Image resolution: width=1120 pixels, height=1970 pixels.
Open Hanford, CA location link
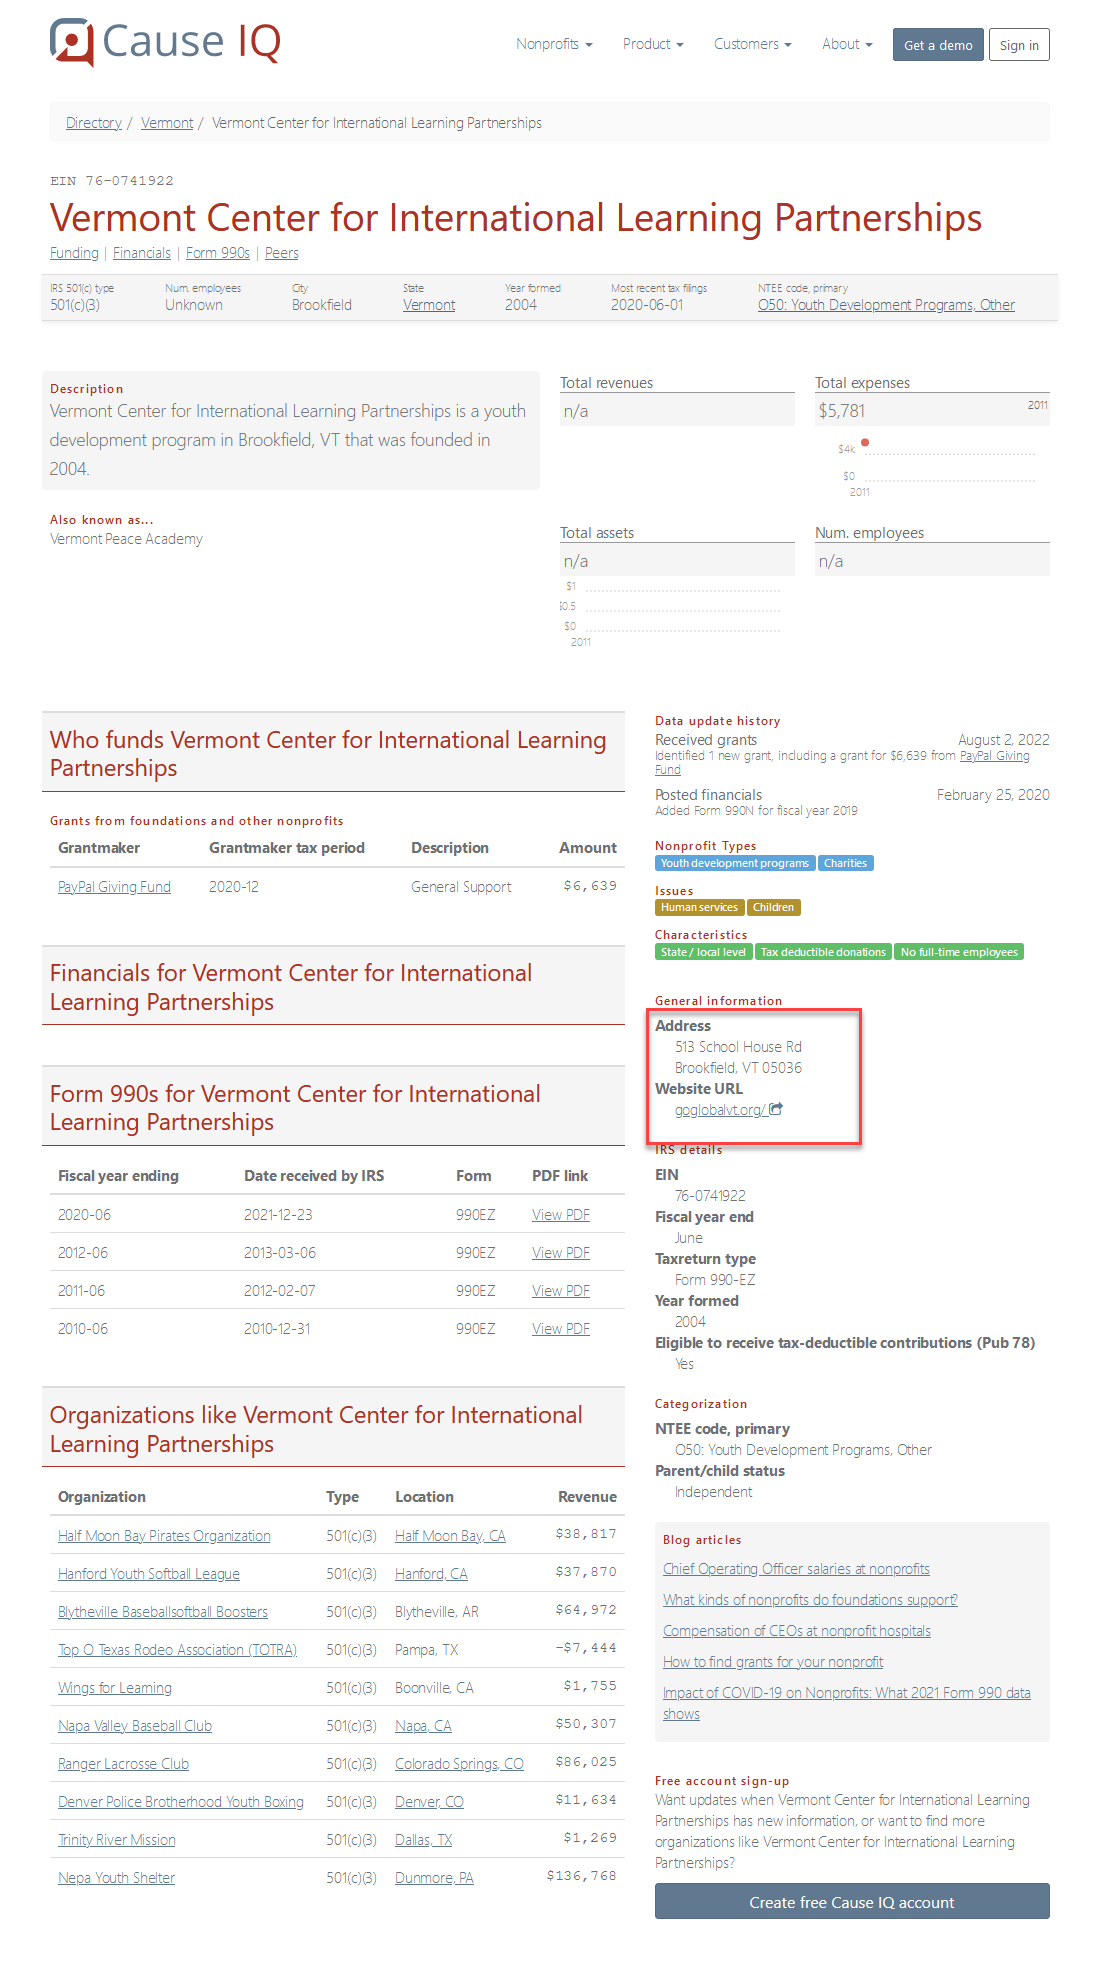point(431,1574)
